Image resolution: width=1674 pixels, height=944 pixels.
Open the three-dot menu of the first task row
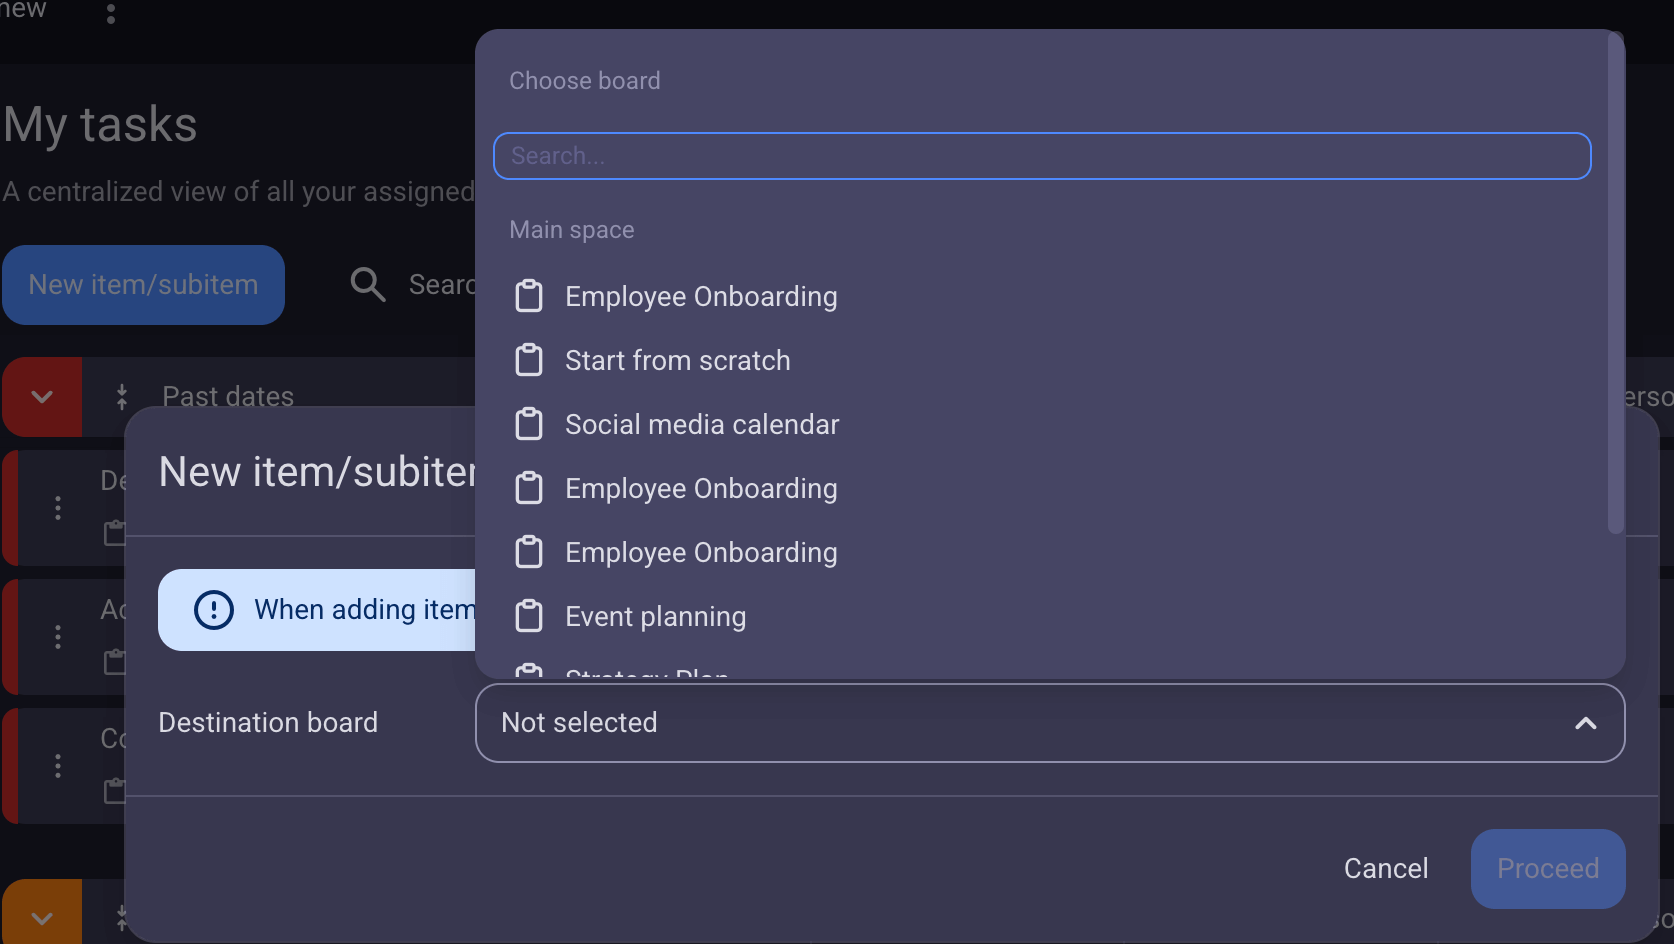[x=58, y=508]
